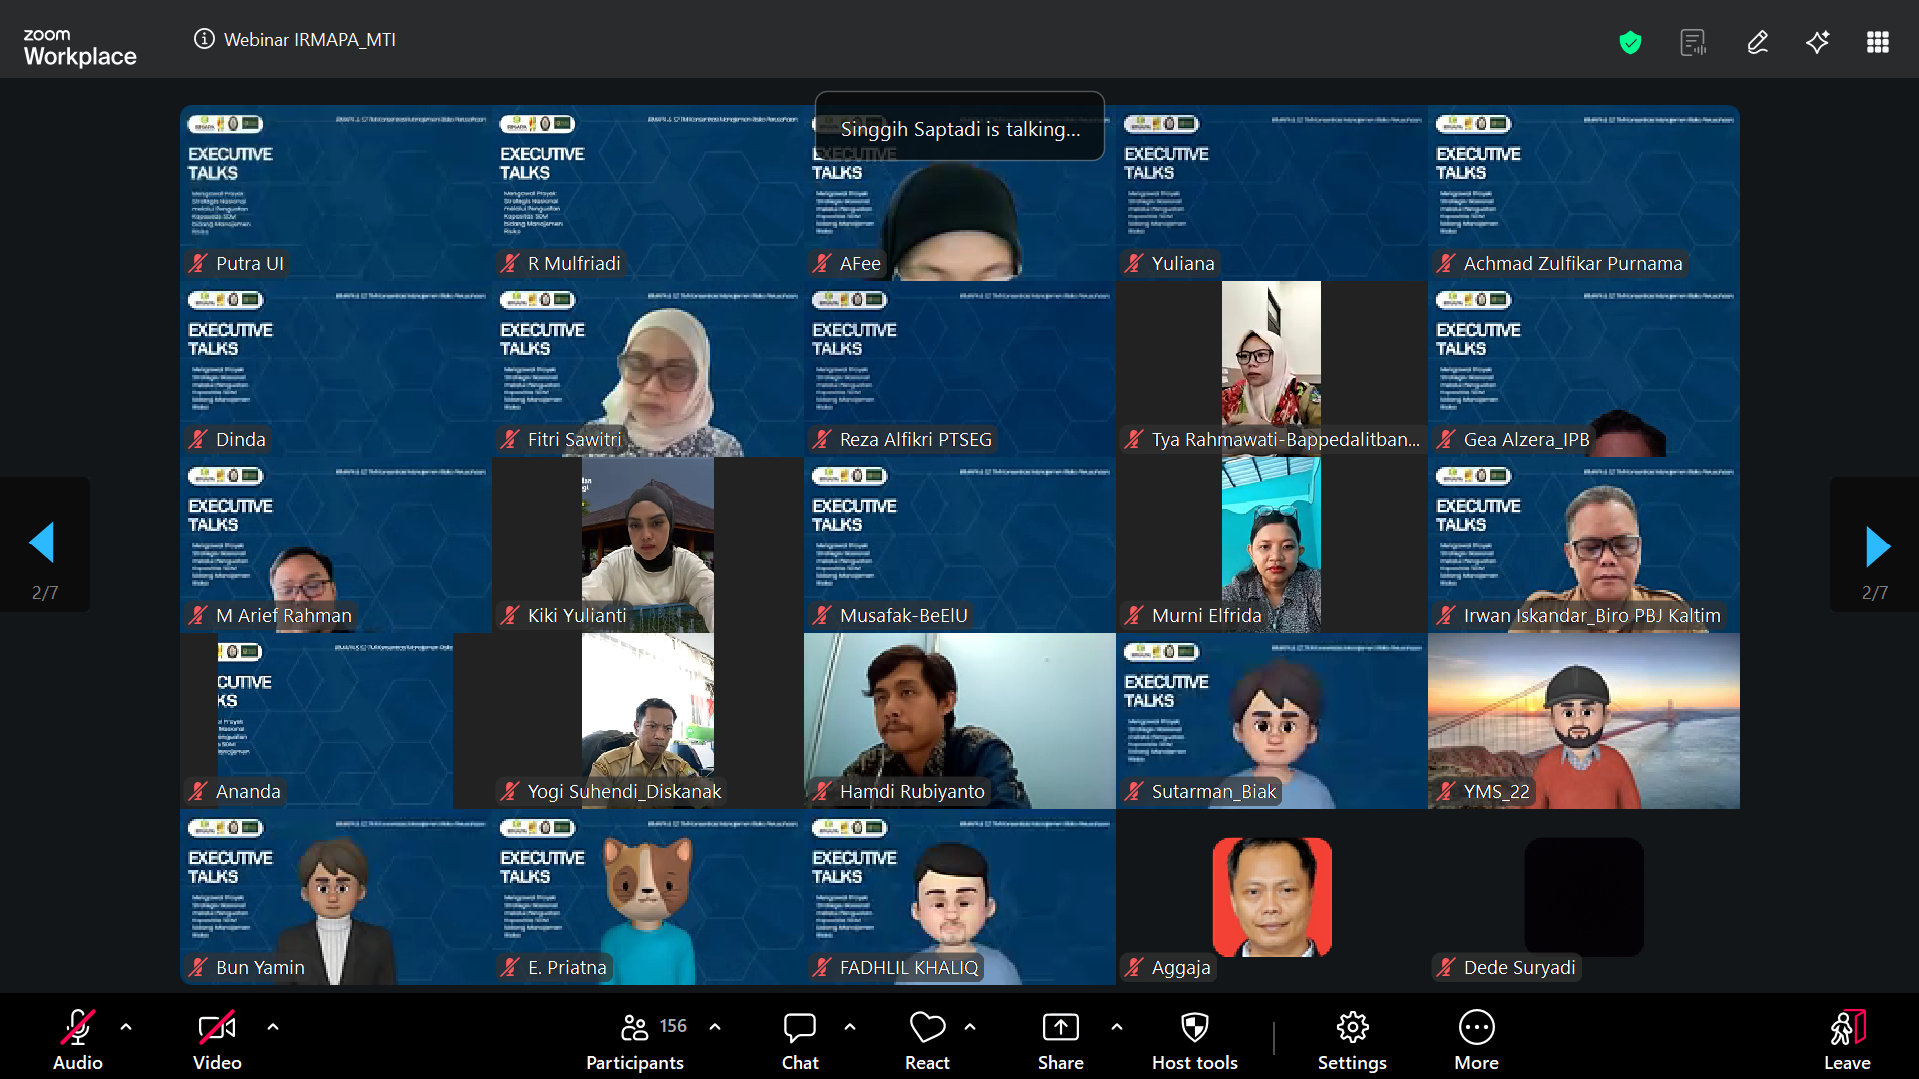Select Dede Suryadi blank tile
1919x1079 pixels.
(1584, 897)
